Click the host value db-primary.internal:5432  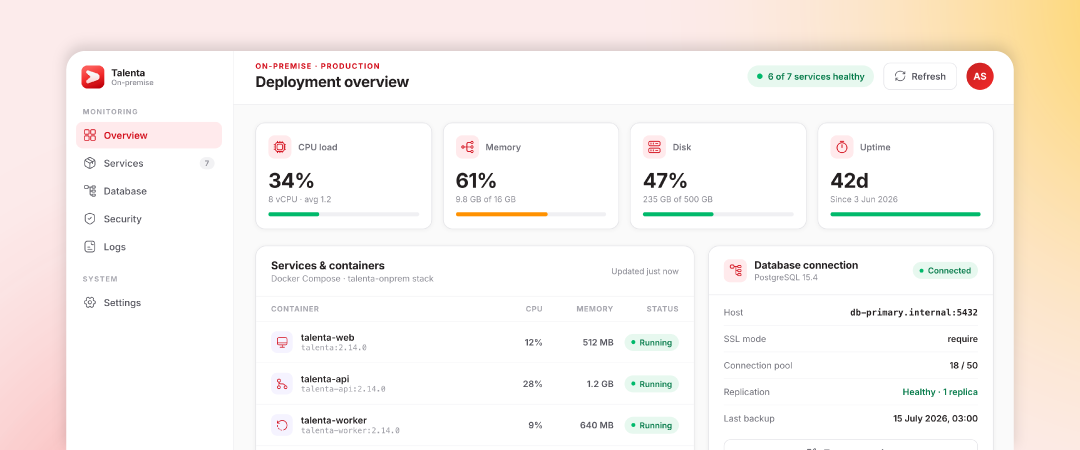click(x=914, y=312)
